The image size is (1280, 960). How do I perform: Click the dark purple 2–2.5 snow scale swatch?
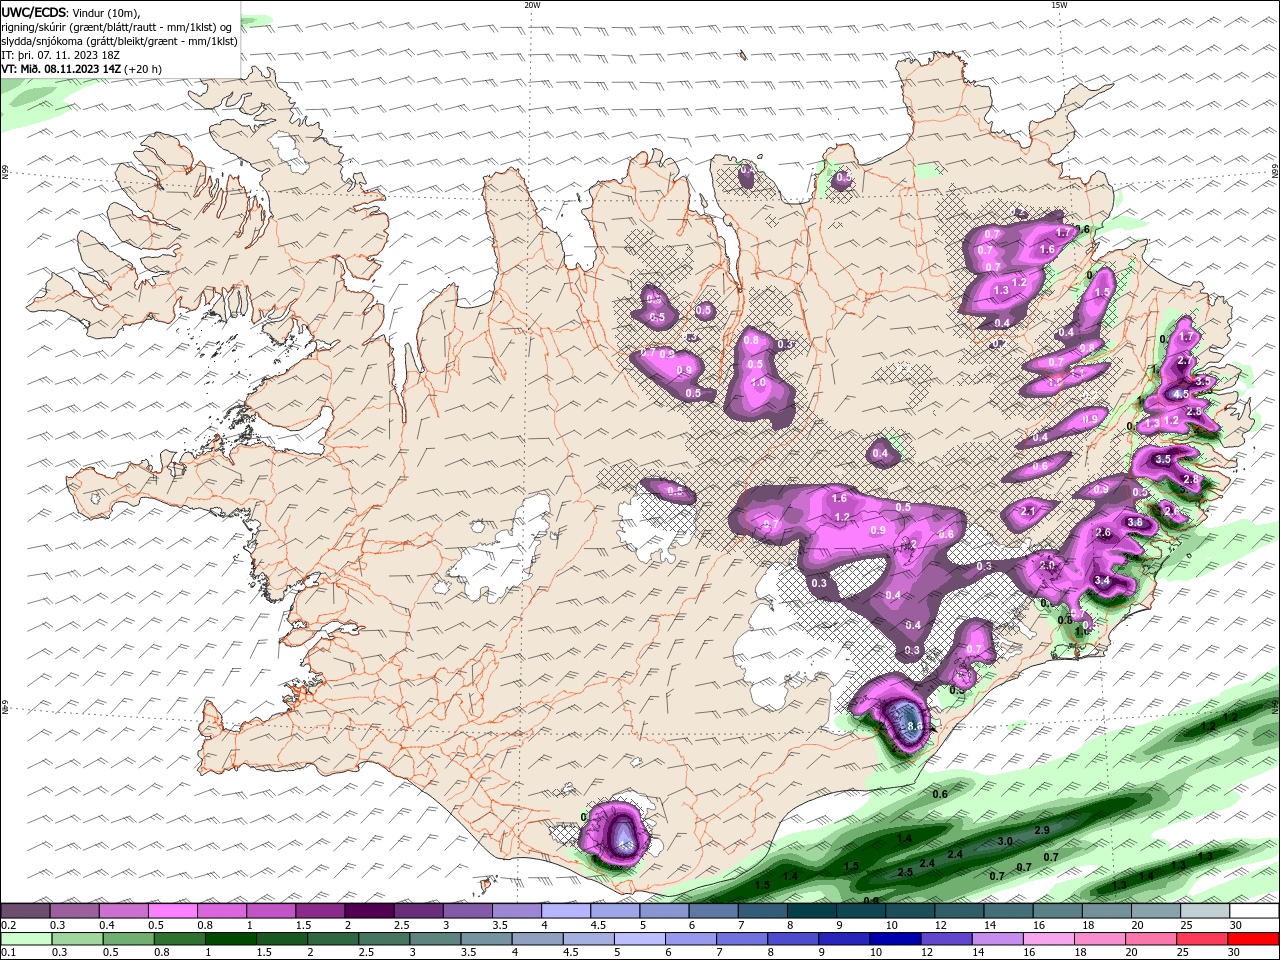pos(368,911)
